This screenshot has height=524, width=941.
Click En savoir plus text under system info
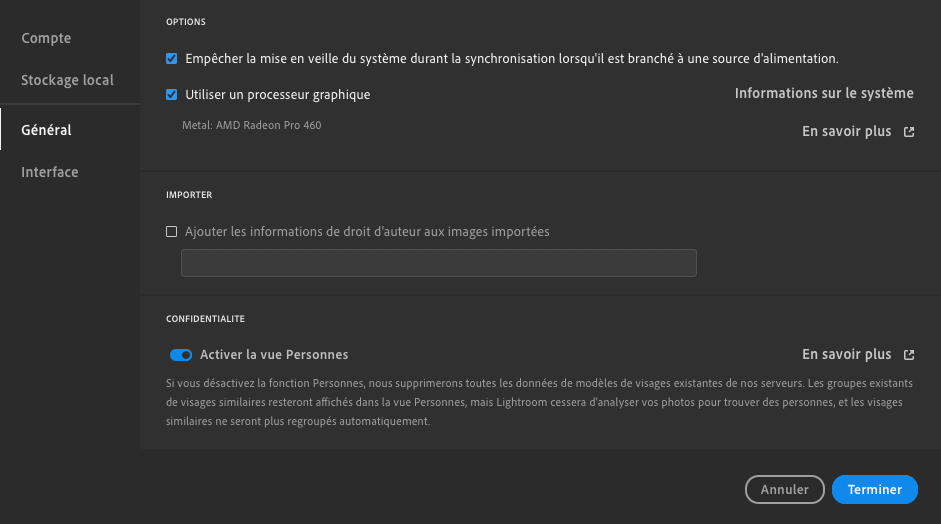(846, 131)
